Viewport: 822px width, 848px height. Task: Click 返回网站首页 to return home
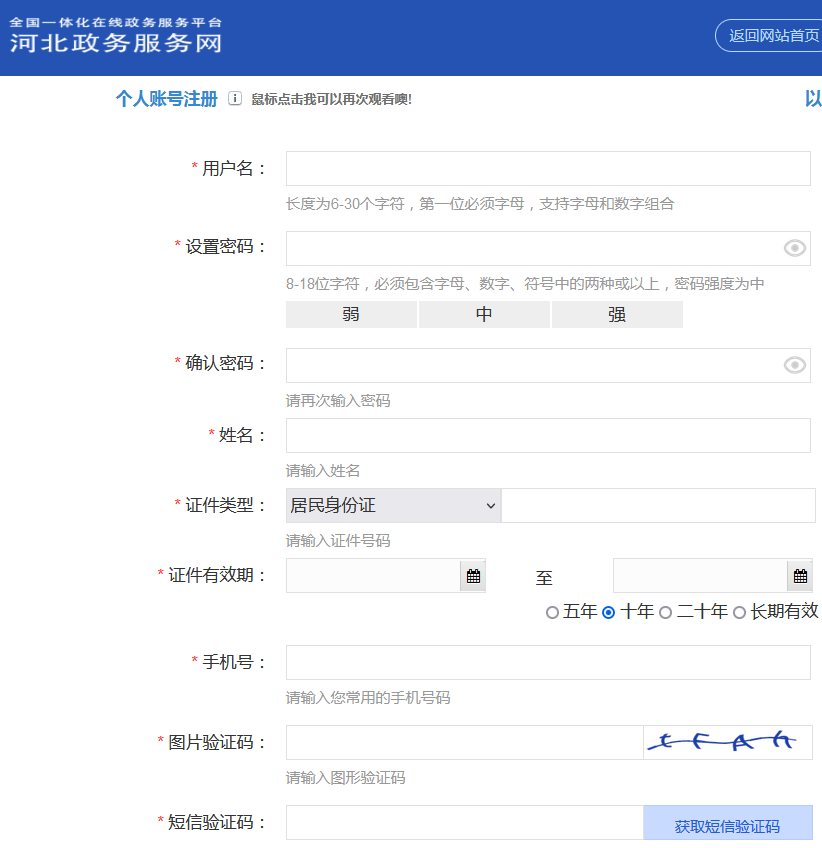coord(777,35)
